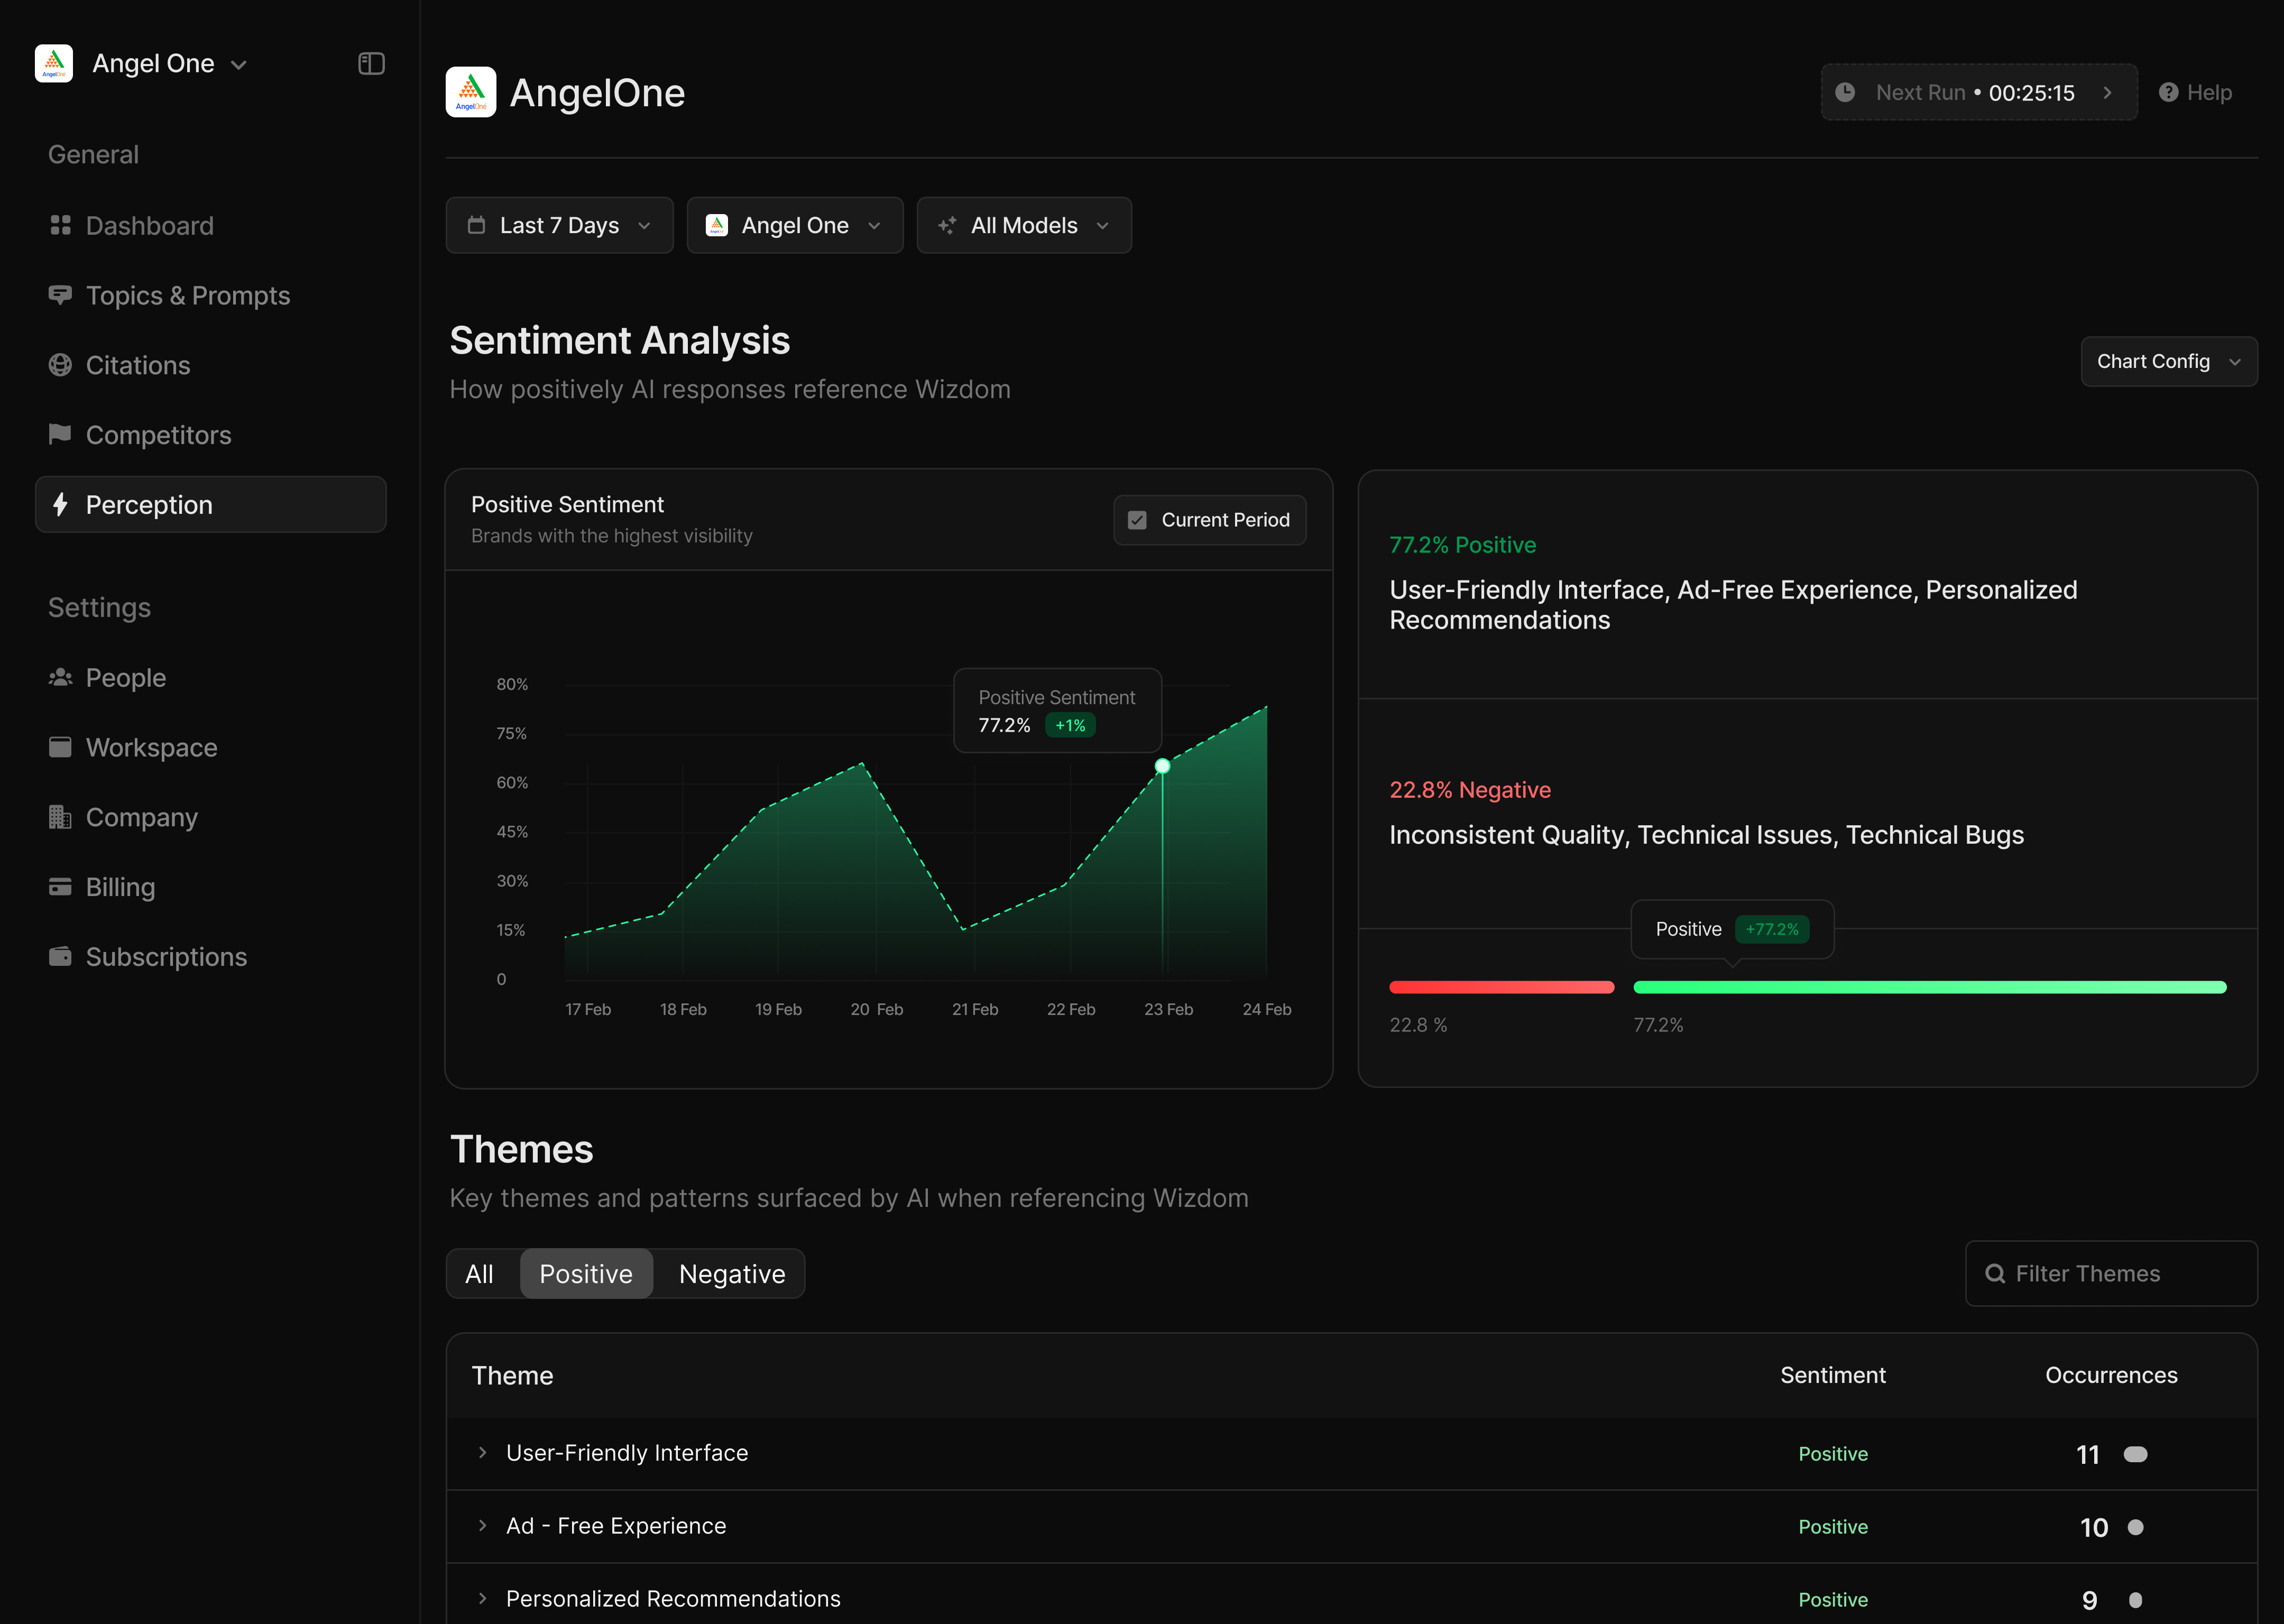2284x1624 pixels.
Task: Open the Chart Config button
Action: [2168, 361]
